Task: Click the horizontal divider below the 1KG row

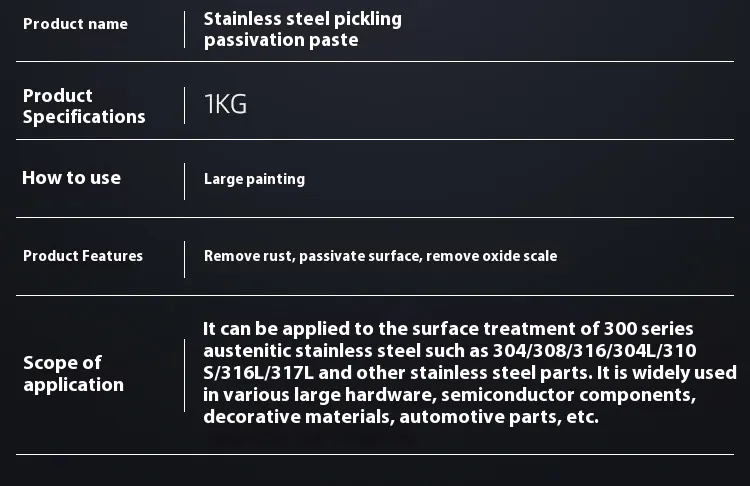Action: tap(375, 139)
